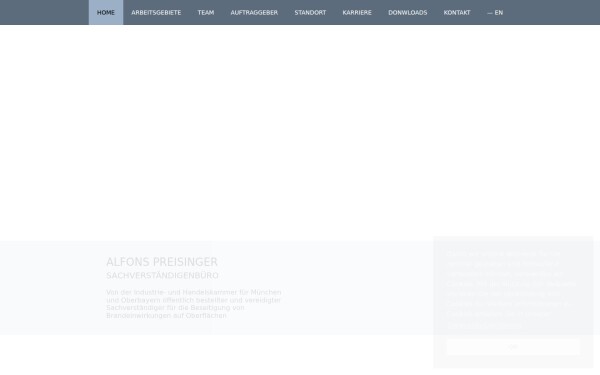Go to the KONTAKT page

coord(457,12)
